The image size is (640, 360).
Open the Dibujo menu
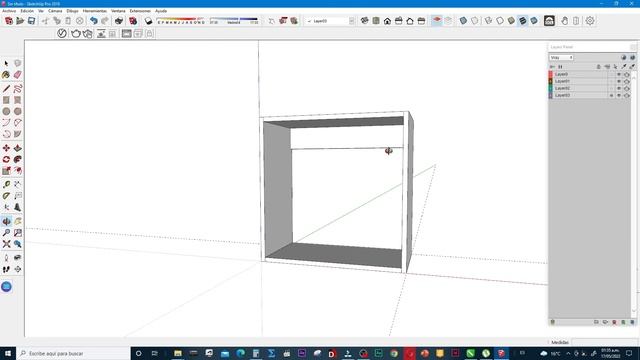click(x=72, y=11)
